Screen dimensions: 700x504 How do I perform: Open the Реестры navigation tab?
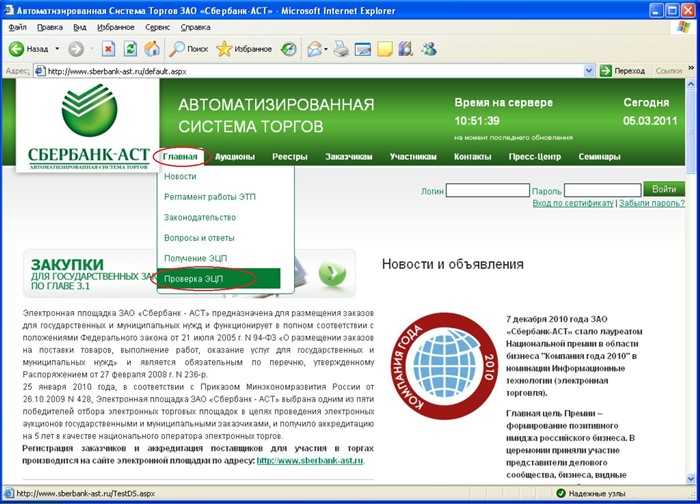[x=290, y=157]
